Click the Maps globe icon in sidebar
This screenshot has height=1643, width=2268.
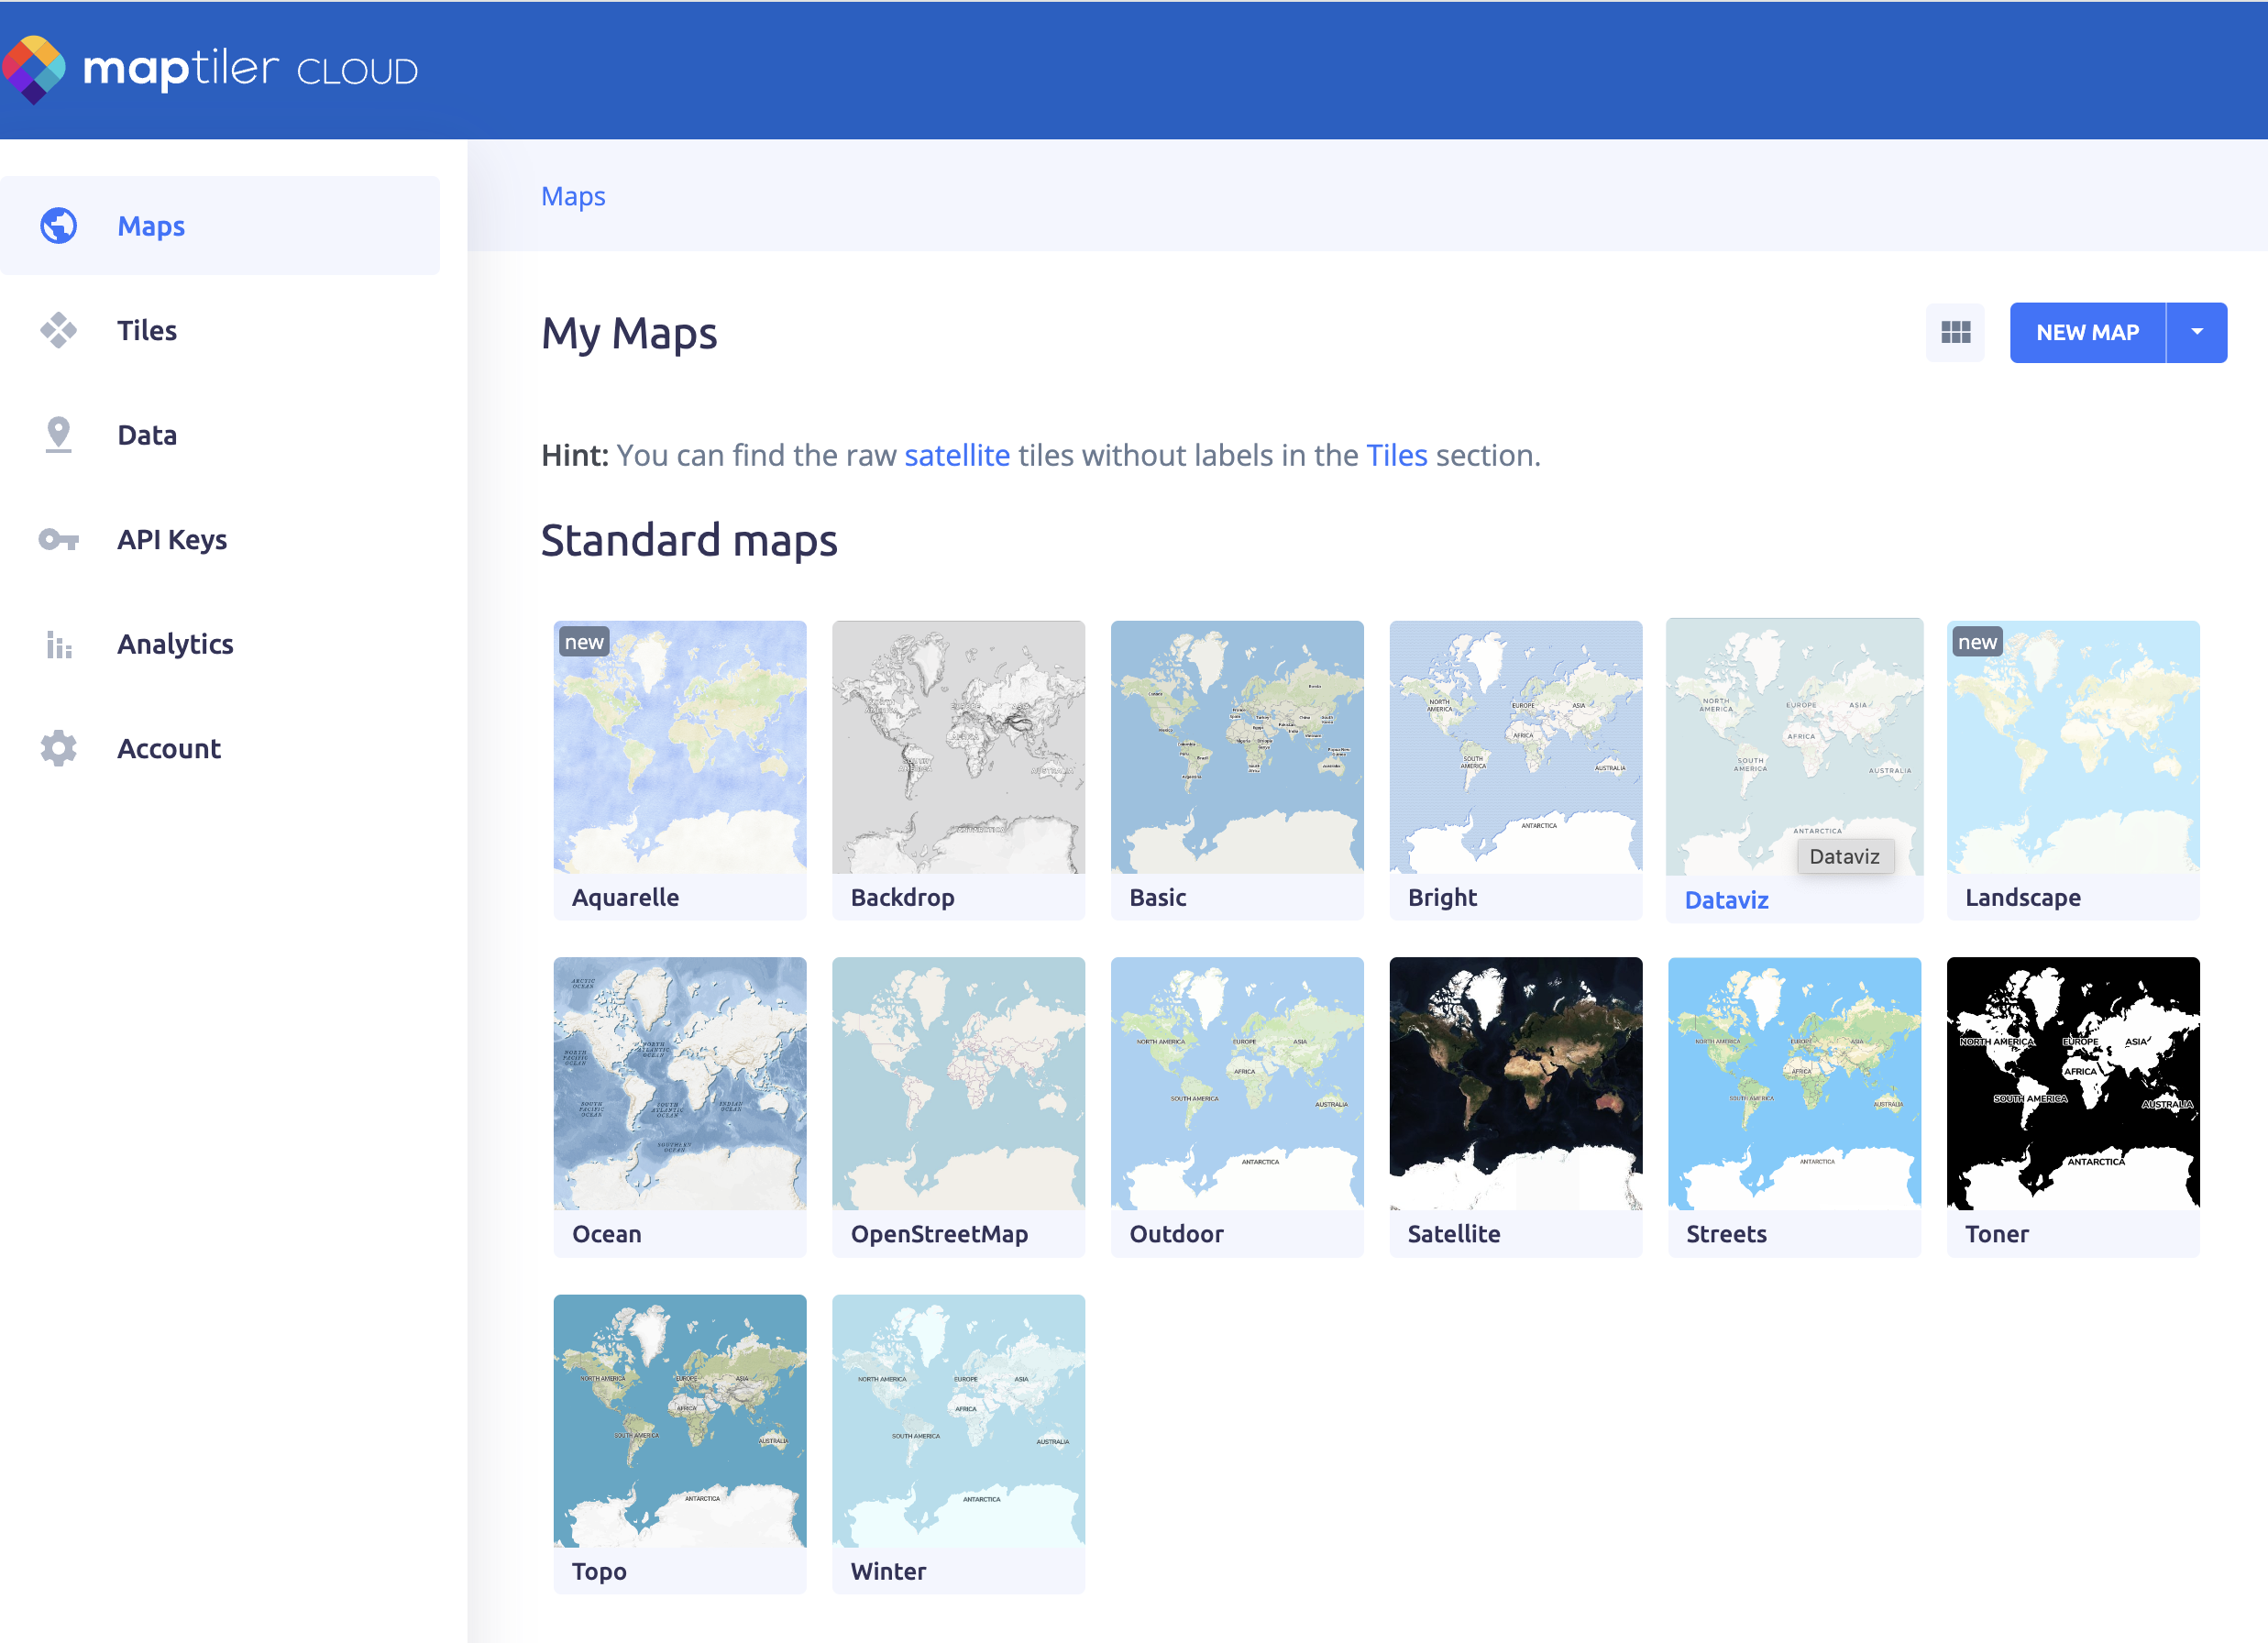(x=59, y=226)
